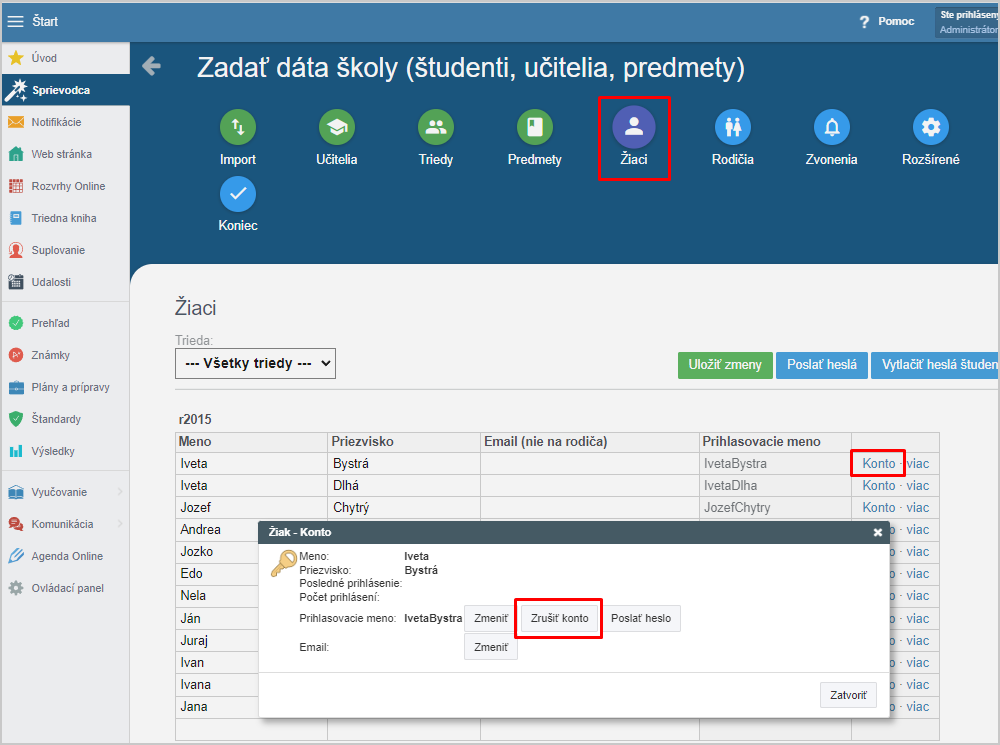
Task: Open the Komunikácia sidebar item
Action: pos(66,524)
